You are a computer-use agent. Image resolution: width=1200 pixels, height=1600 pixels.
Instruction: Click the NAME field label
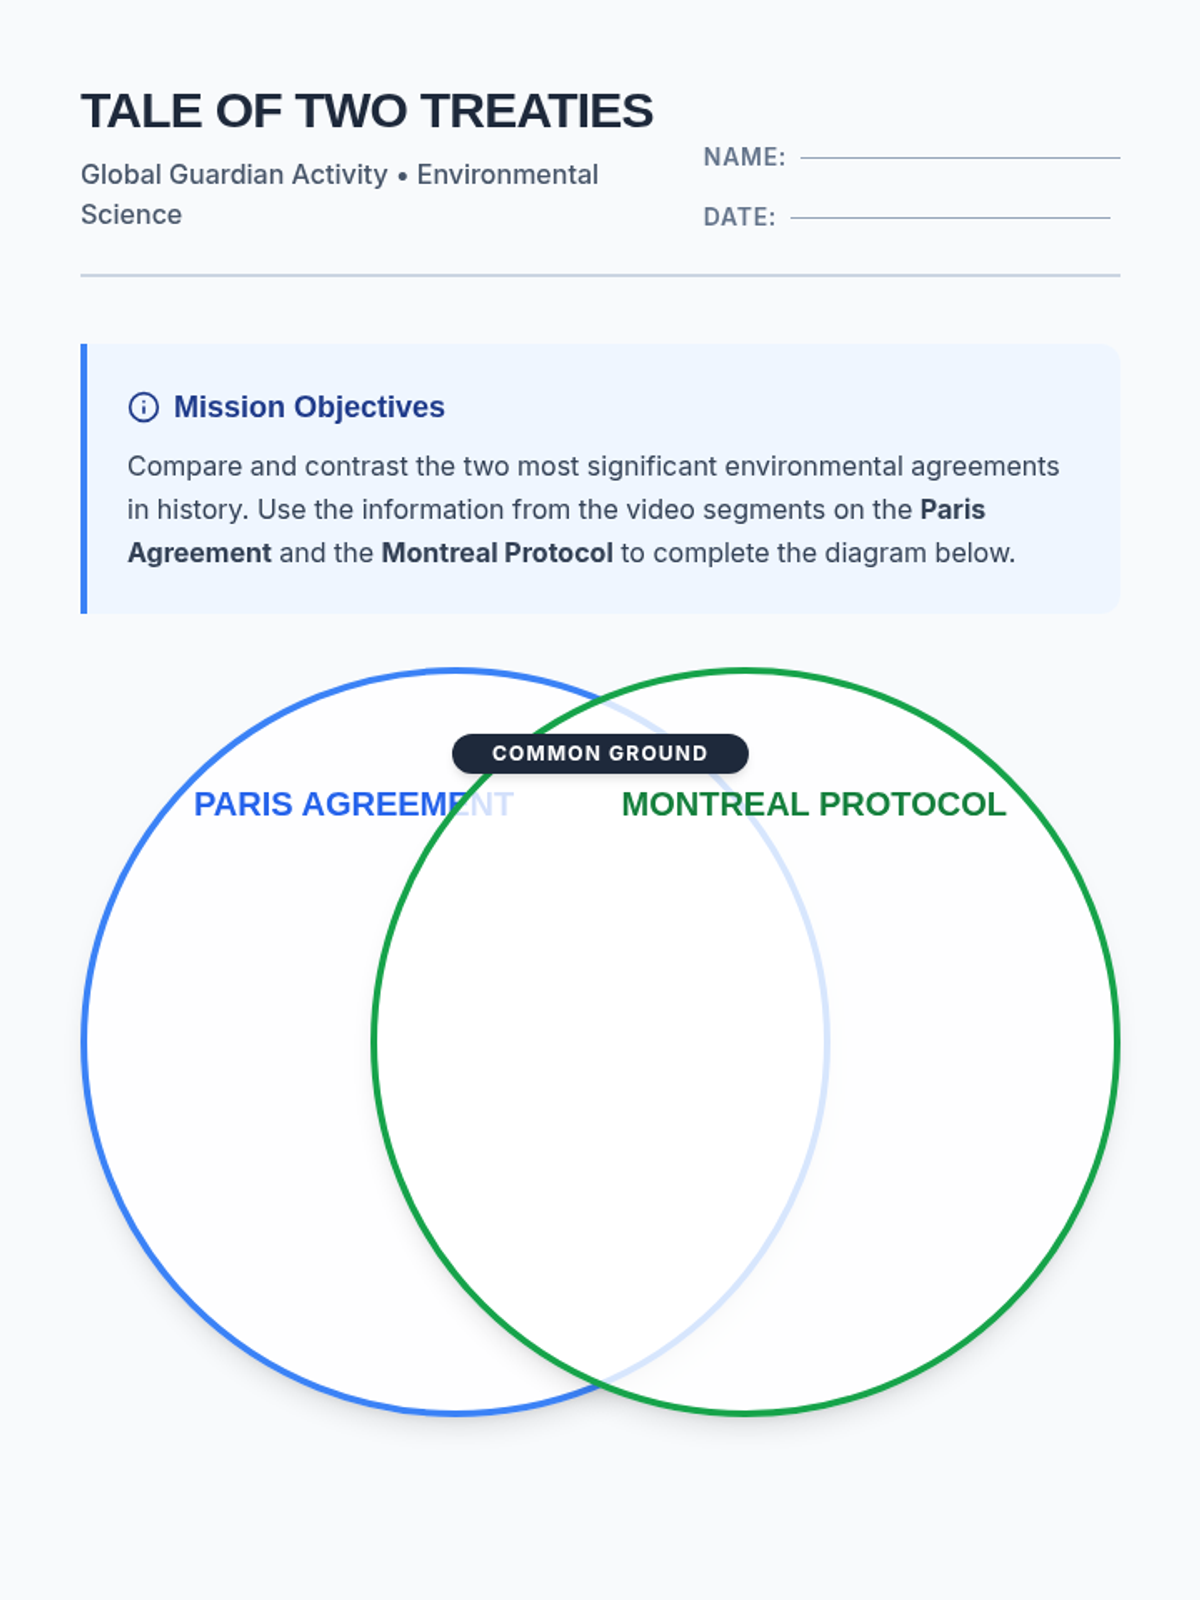(x=744, y=158)
